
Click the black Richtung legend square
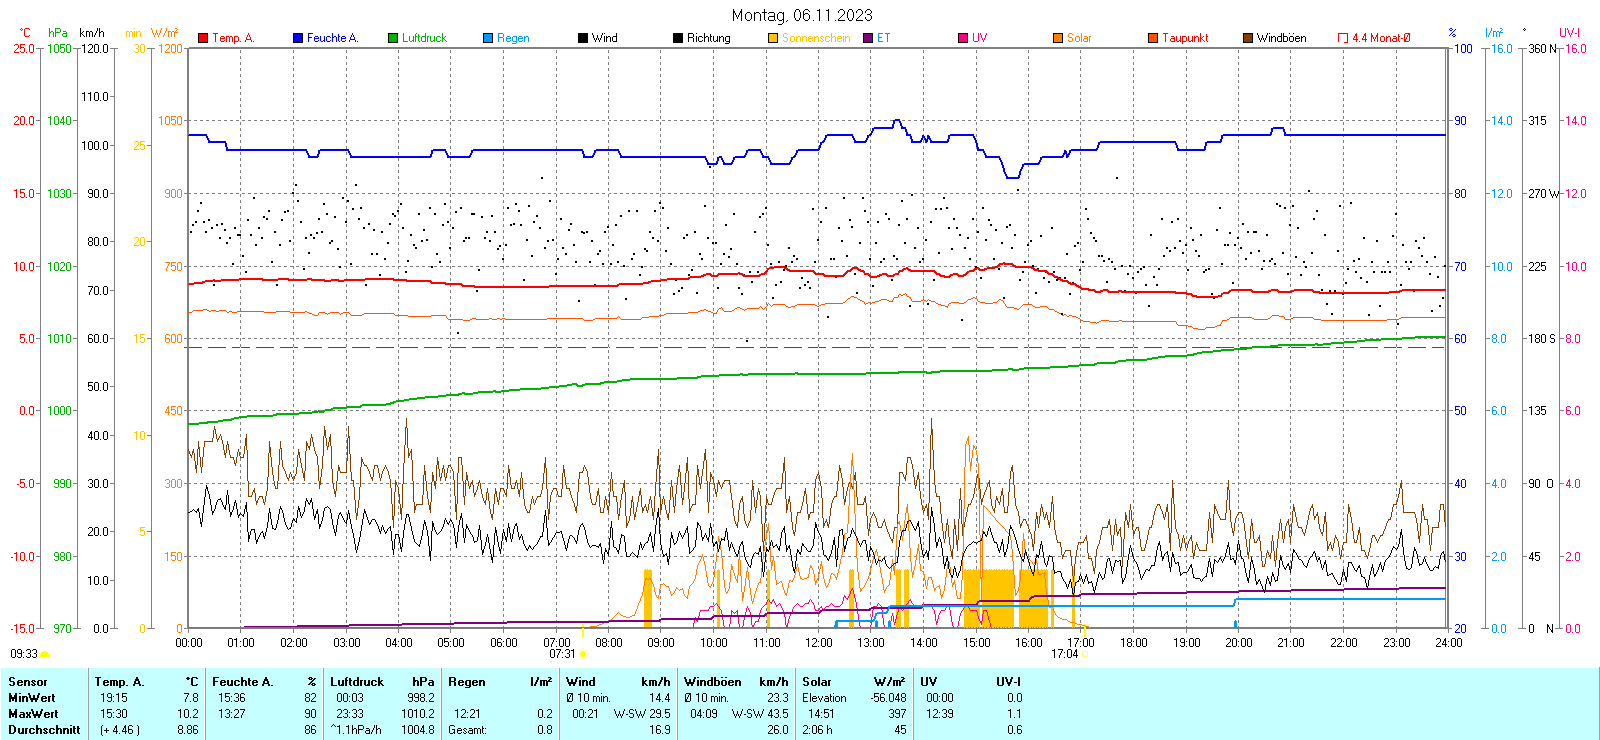[678, 38]
